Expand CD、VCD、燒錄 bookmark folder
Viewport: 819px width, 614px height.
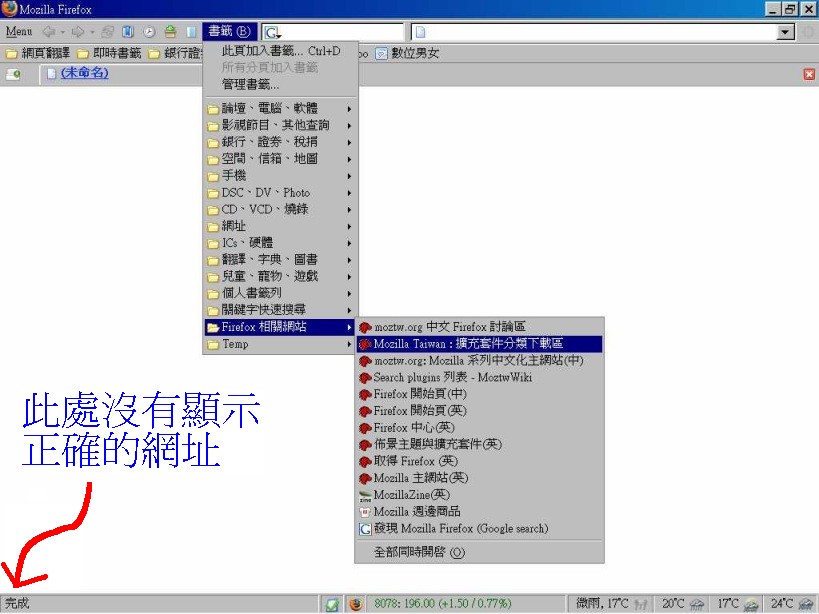coord(280,209)
